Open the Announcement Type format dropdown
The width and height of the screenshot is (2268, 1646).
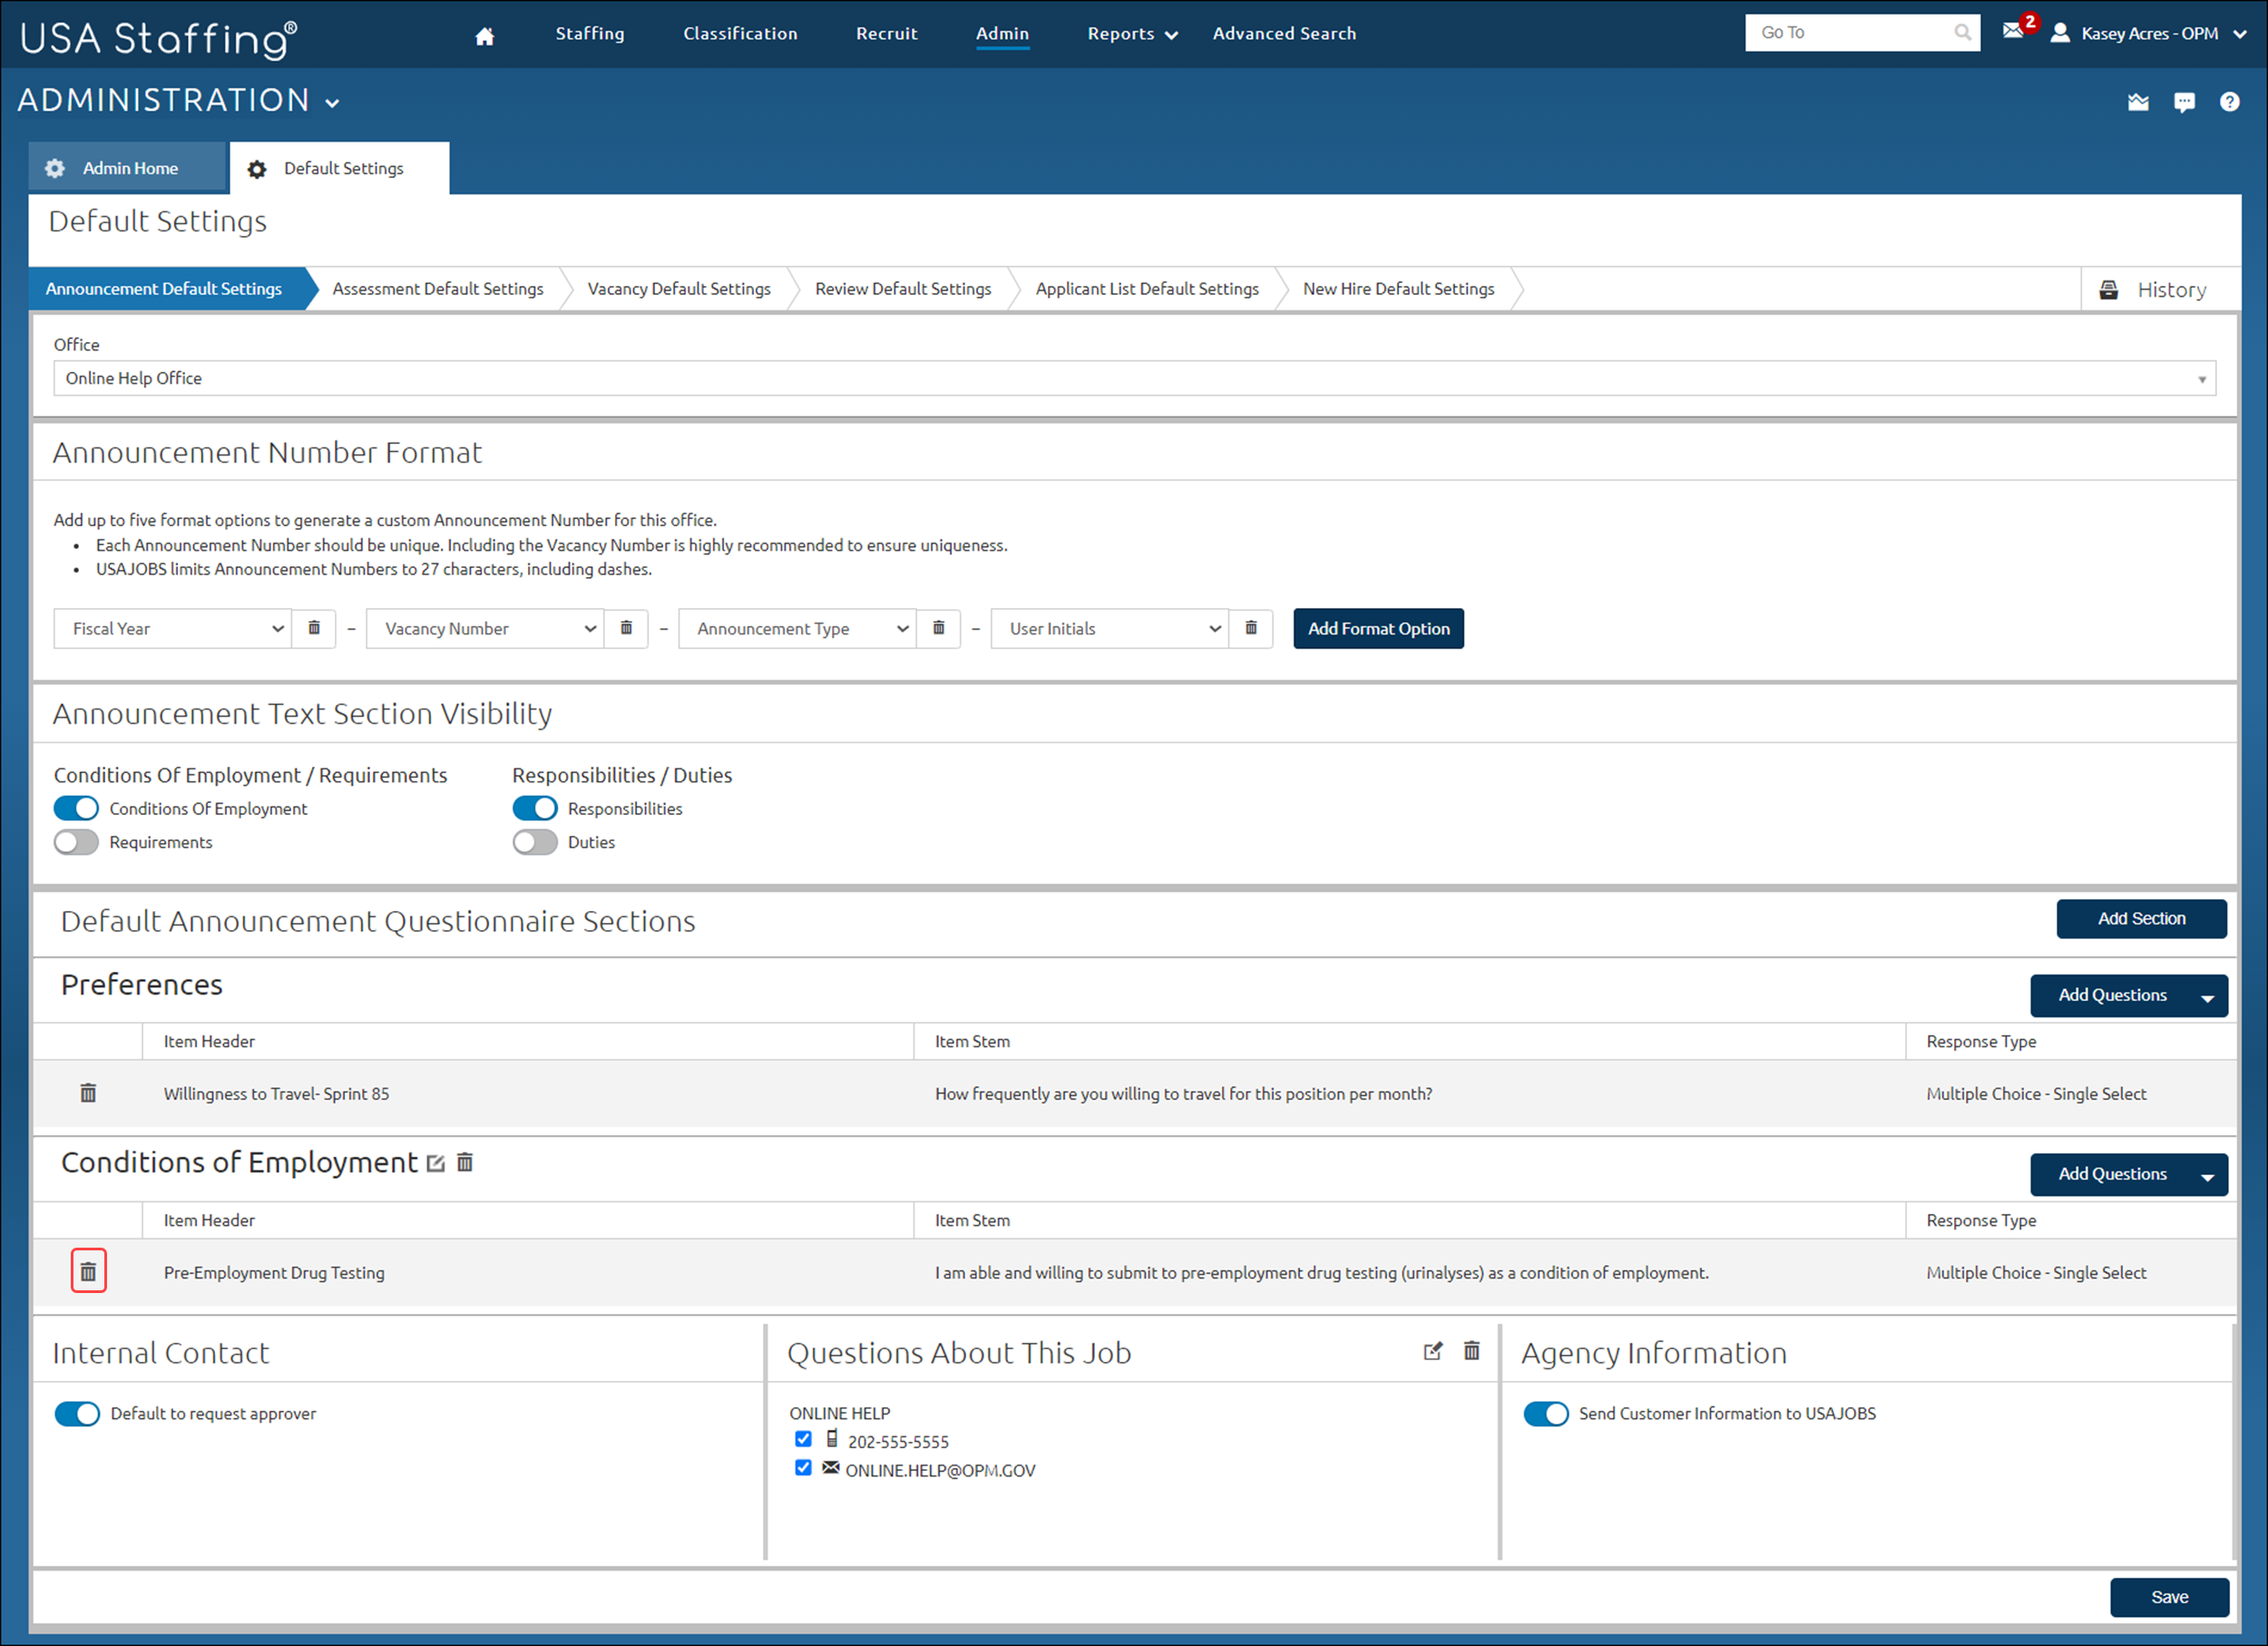tap(797, 628)
